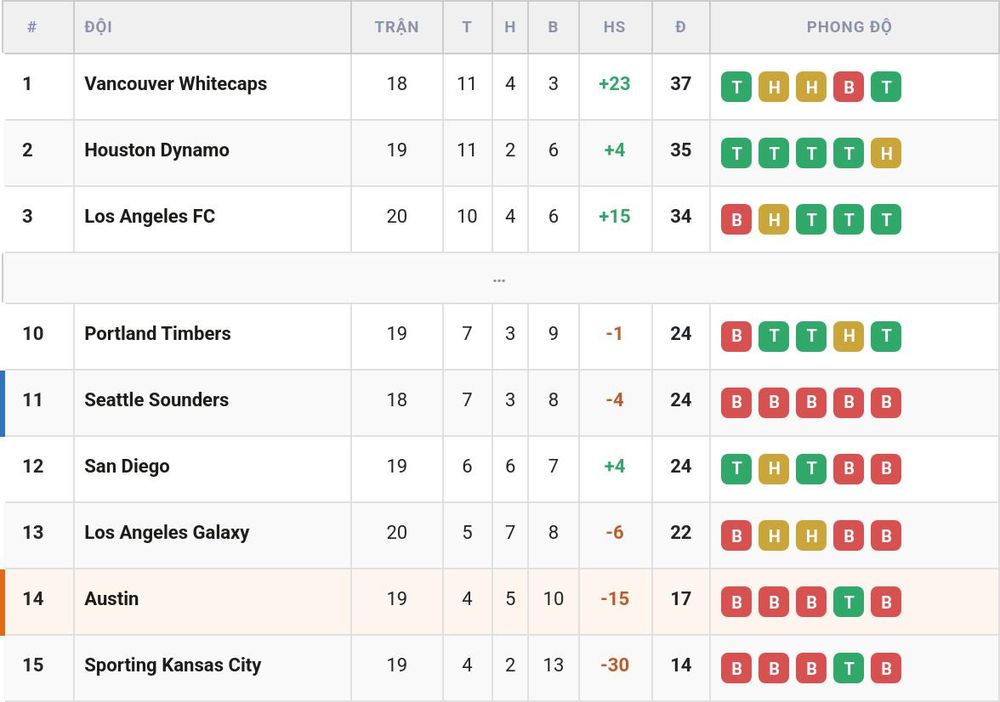Click the ĐỘI column header
Screen dimensions: 1000x702
[98, 27]
